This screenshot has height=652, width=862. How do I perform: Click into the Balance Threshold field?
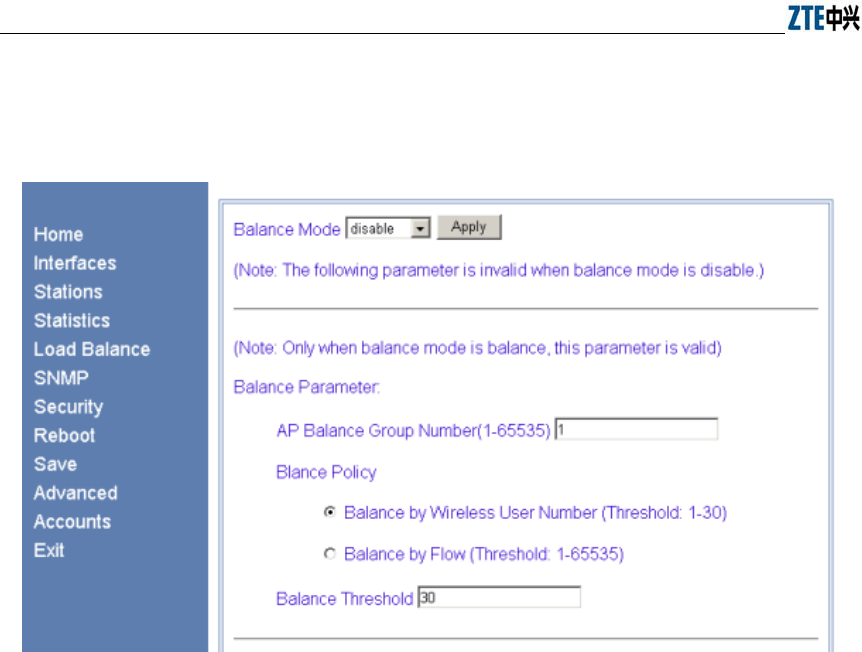click(x=499, y=597)
